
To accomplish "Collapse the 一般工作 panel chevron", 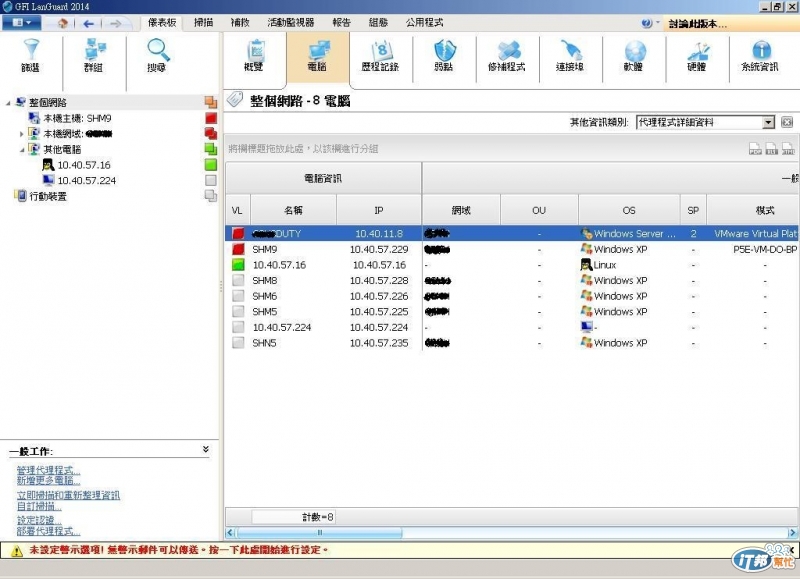I will coord(206,449).
